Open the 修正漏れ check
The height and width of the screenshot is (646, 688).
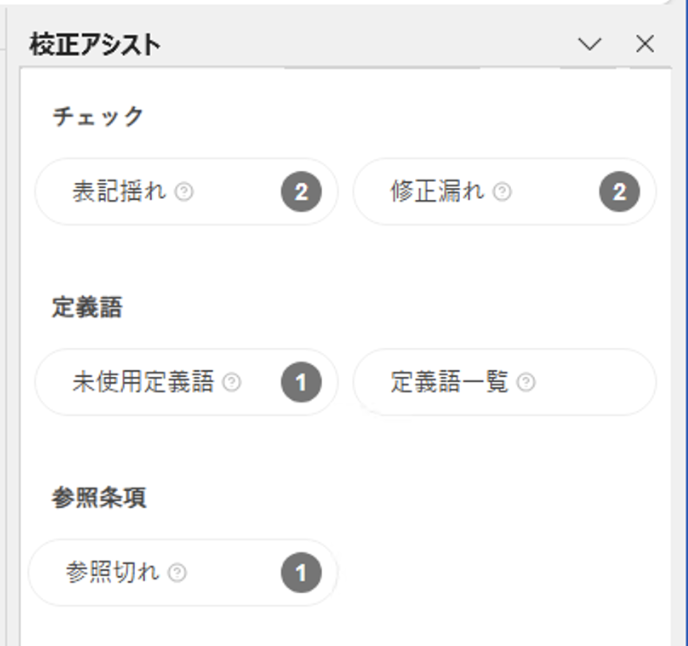coord(437,192)
